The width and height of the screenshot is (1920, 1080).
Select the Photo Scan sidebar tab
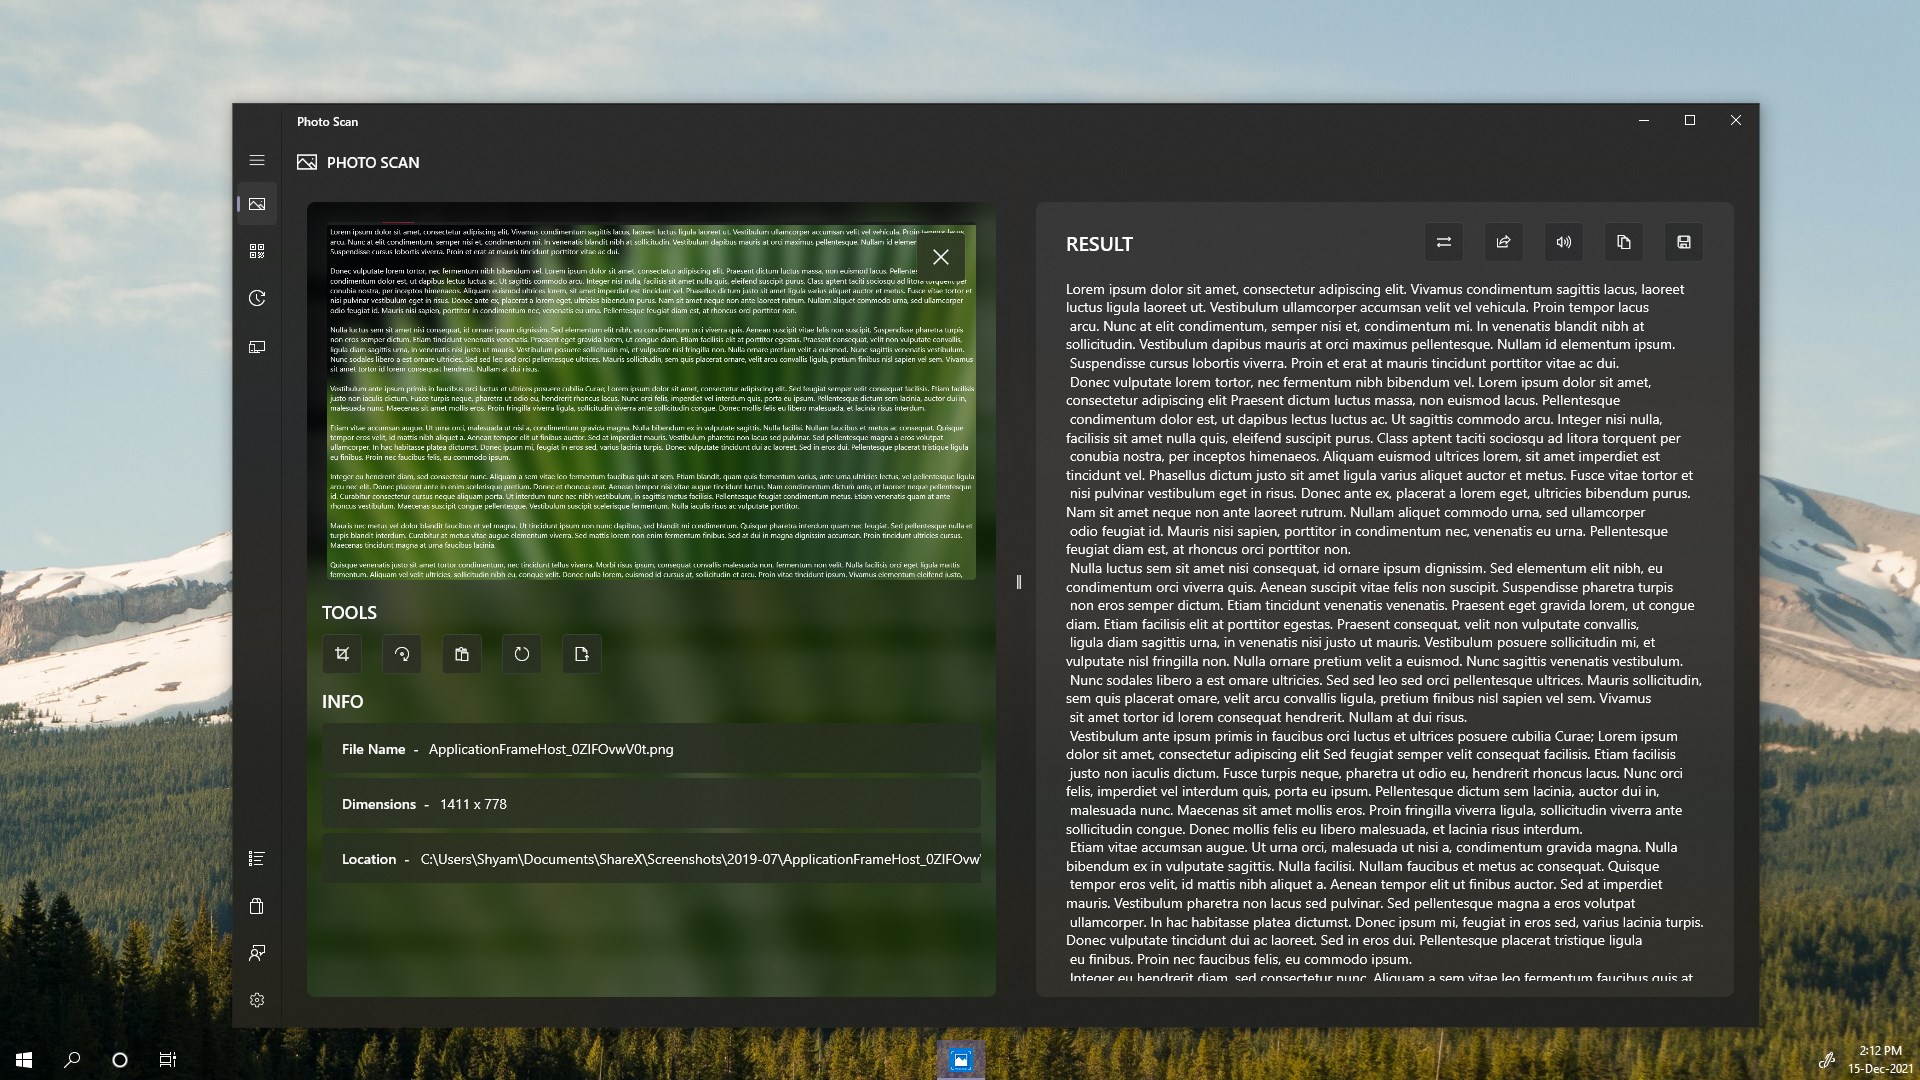tap(257, 204)
